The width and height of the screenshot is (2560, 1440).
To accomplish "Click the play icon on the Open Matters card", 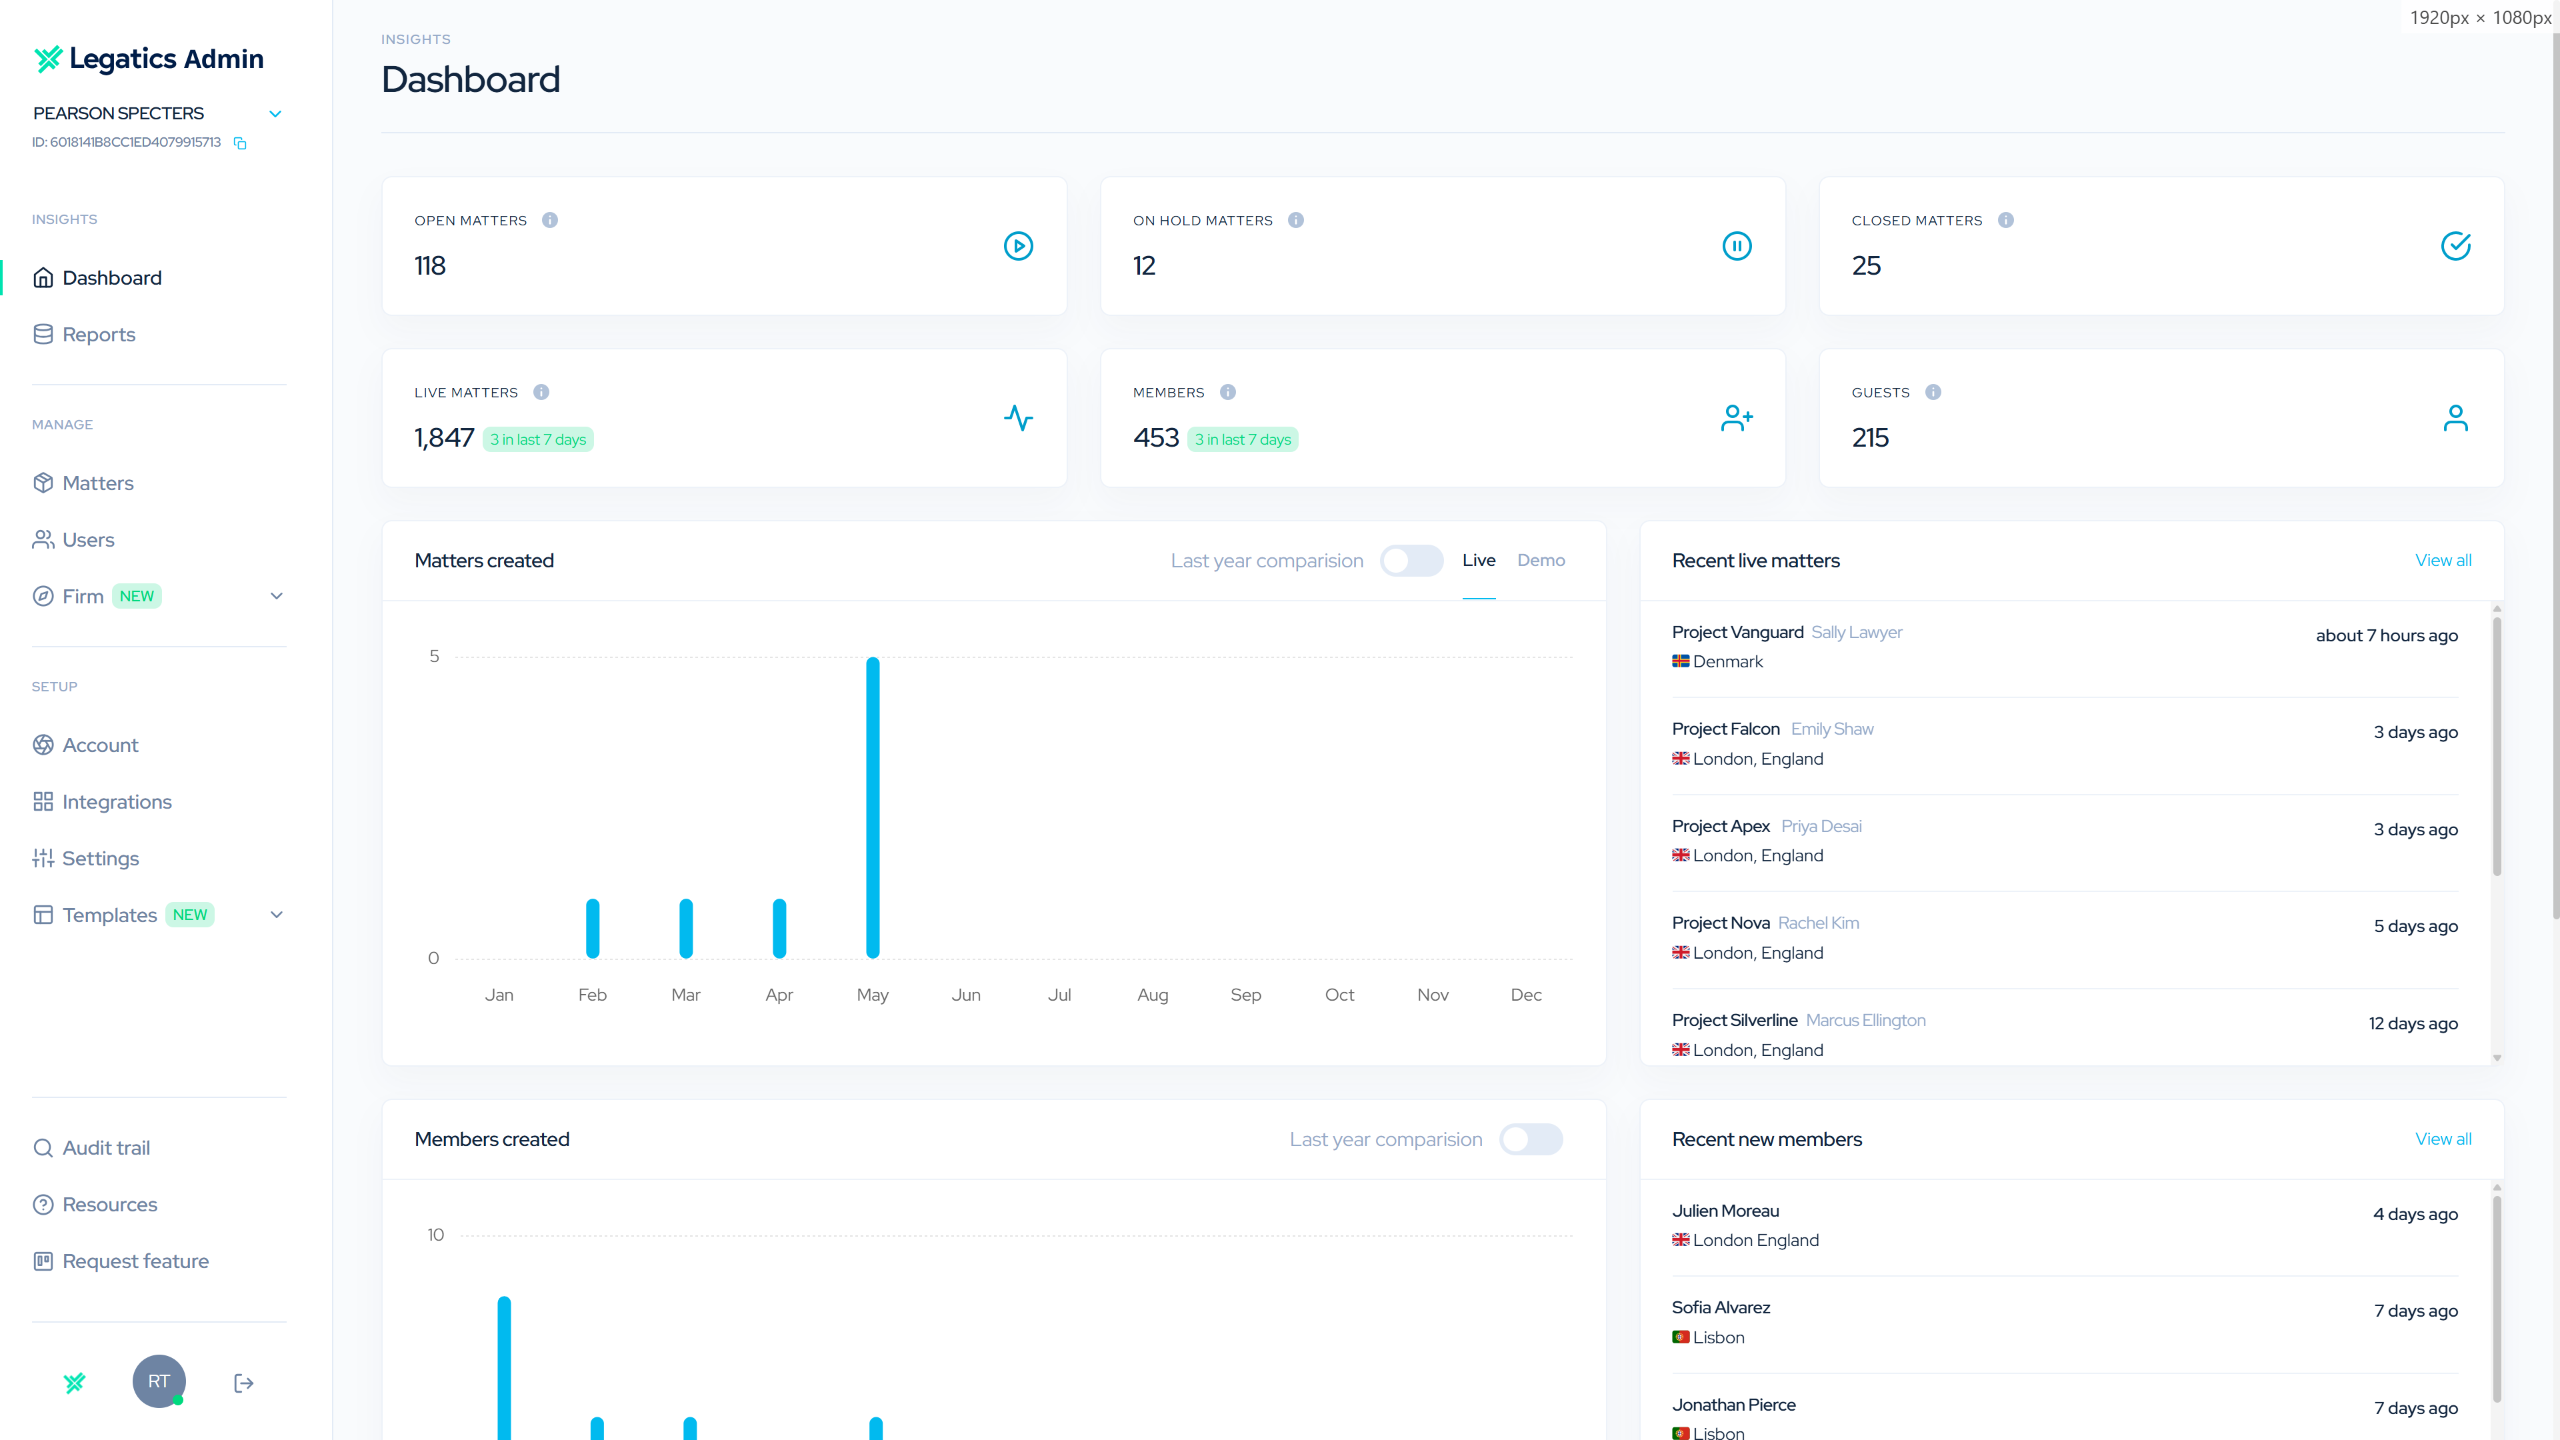I will pos(1018,246).
